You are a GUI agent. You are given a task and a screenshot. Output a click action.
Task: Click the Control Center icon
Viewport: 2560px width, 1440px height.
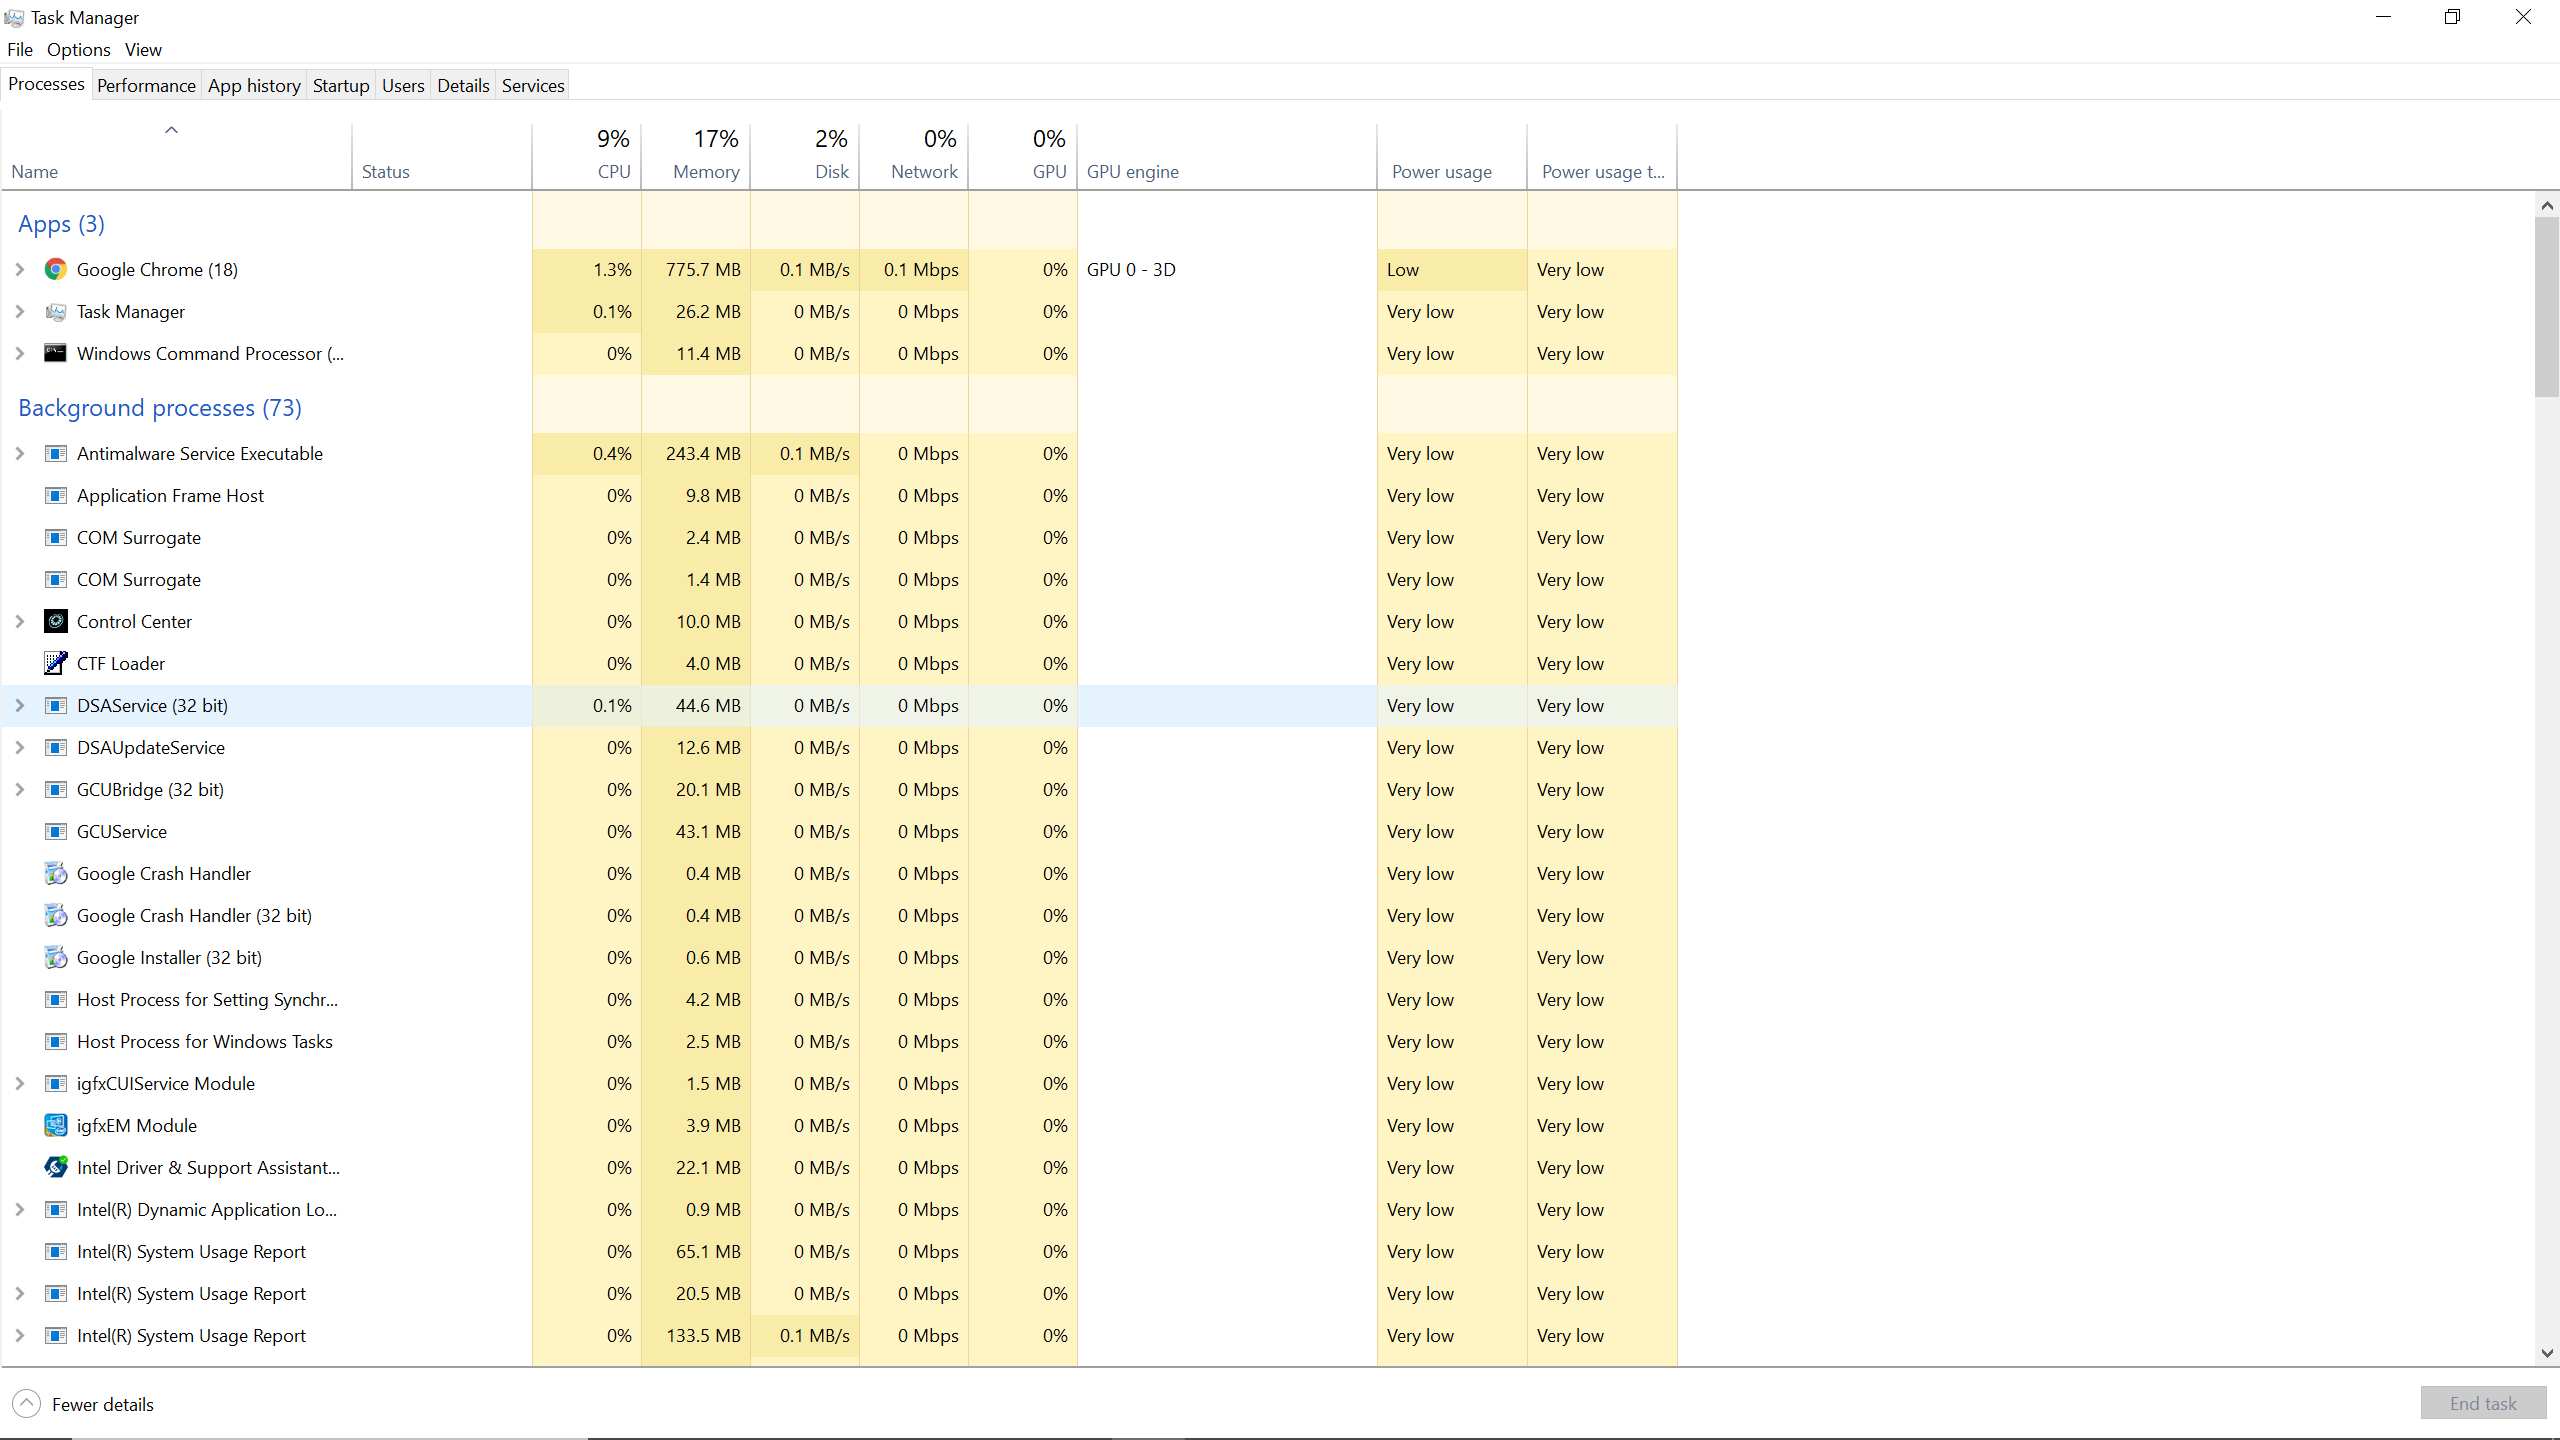pos(56,621)
